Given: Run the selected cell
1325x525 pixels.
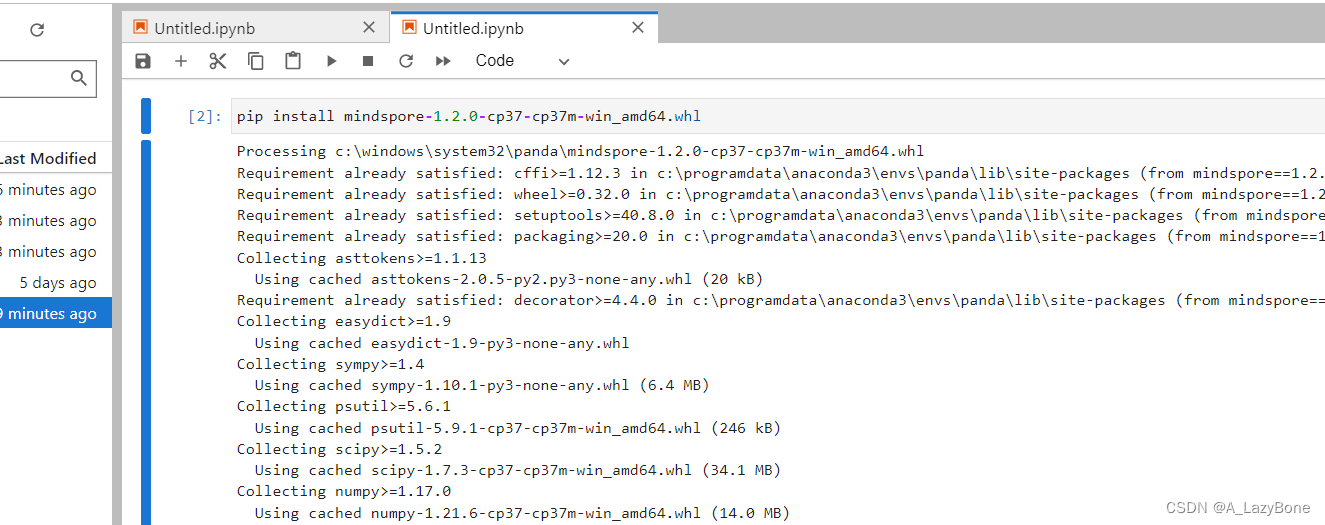Looking at the screenshot, I should [331, 61].
